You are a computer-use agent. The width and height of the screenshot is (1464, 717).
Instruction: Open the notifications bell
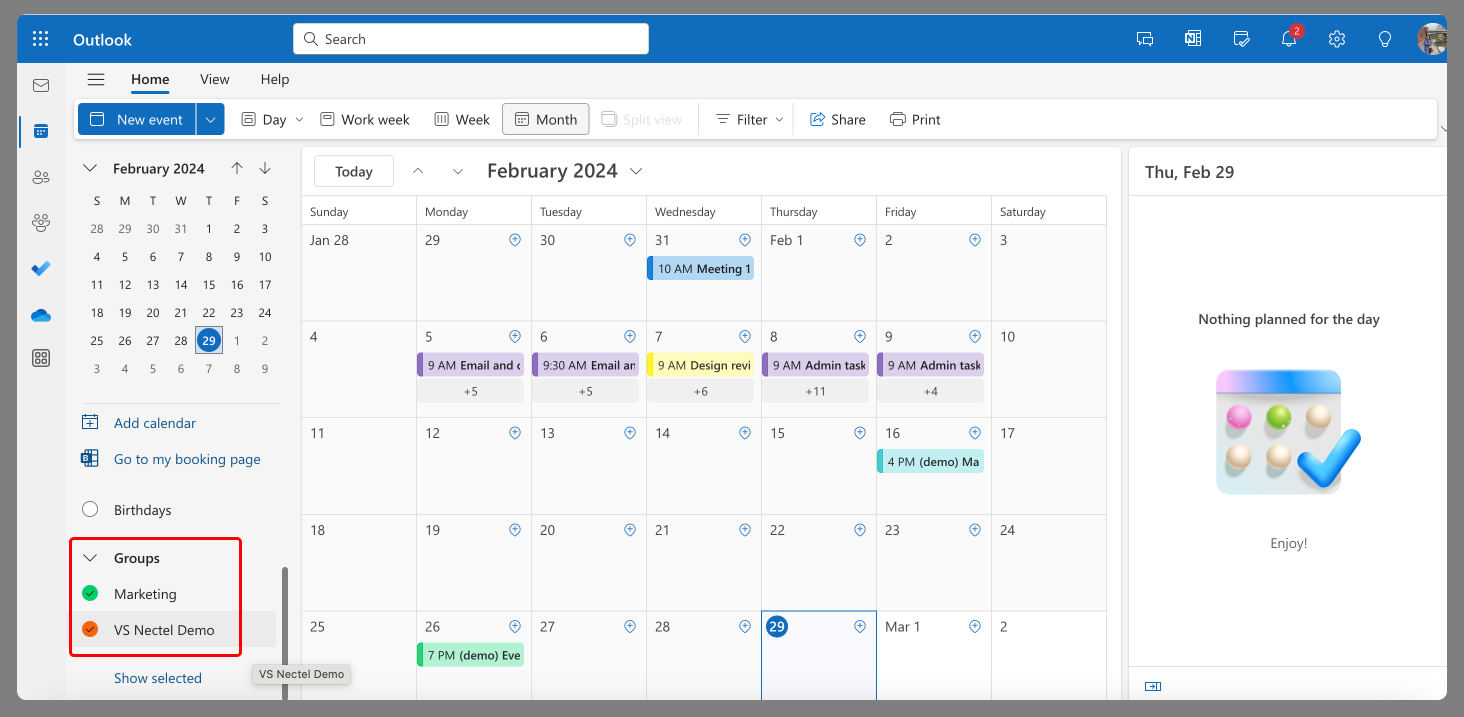pos(1288,38)
